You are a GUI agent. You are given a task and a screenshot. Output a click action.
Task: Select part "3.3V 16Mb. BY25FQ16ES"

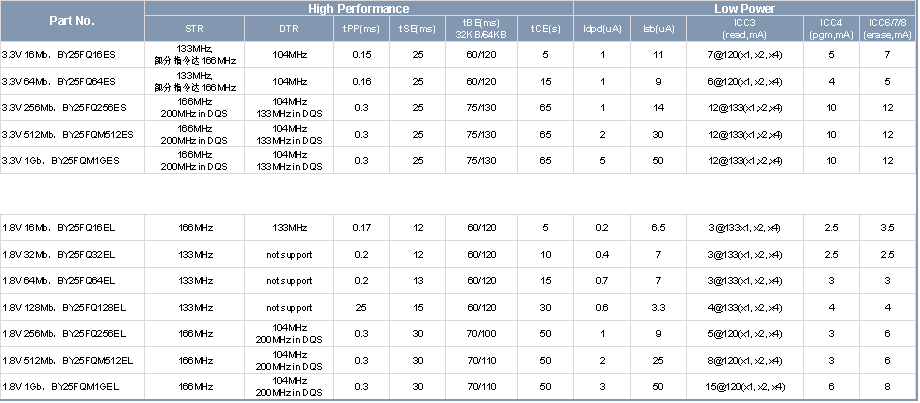(59, 55)
